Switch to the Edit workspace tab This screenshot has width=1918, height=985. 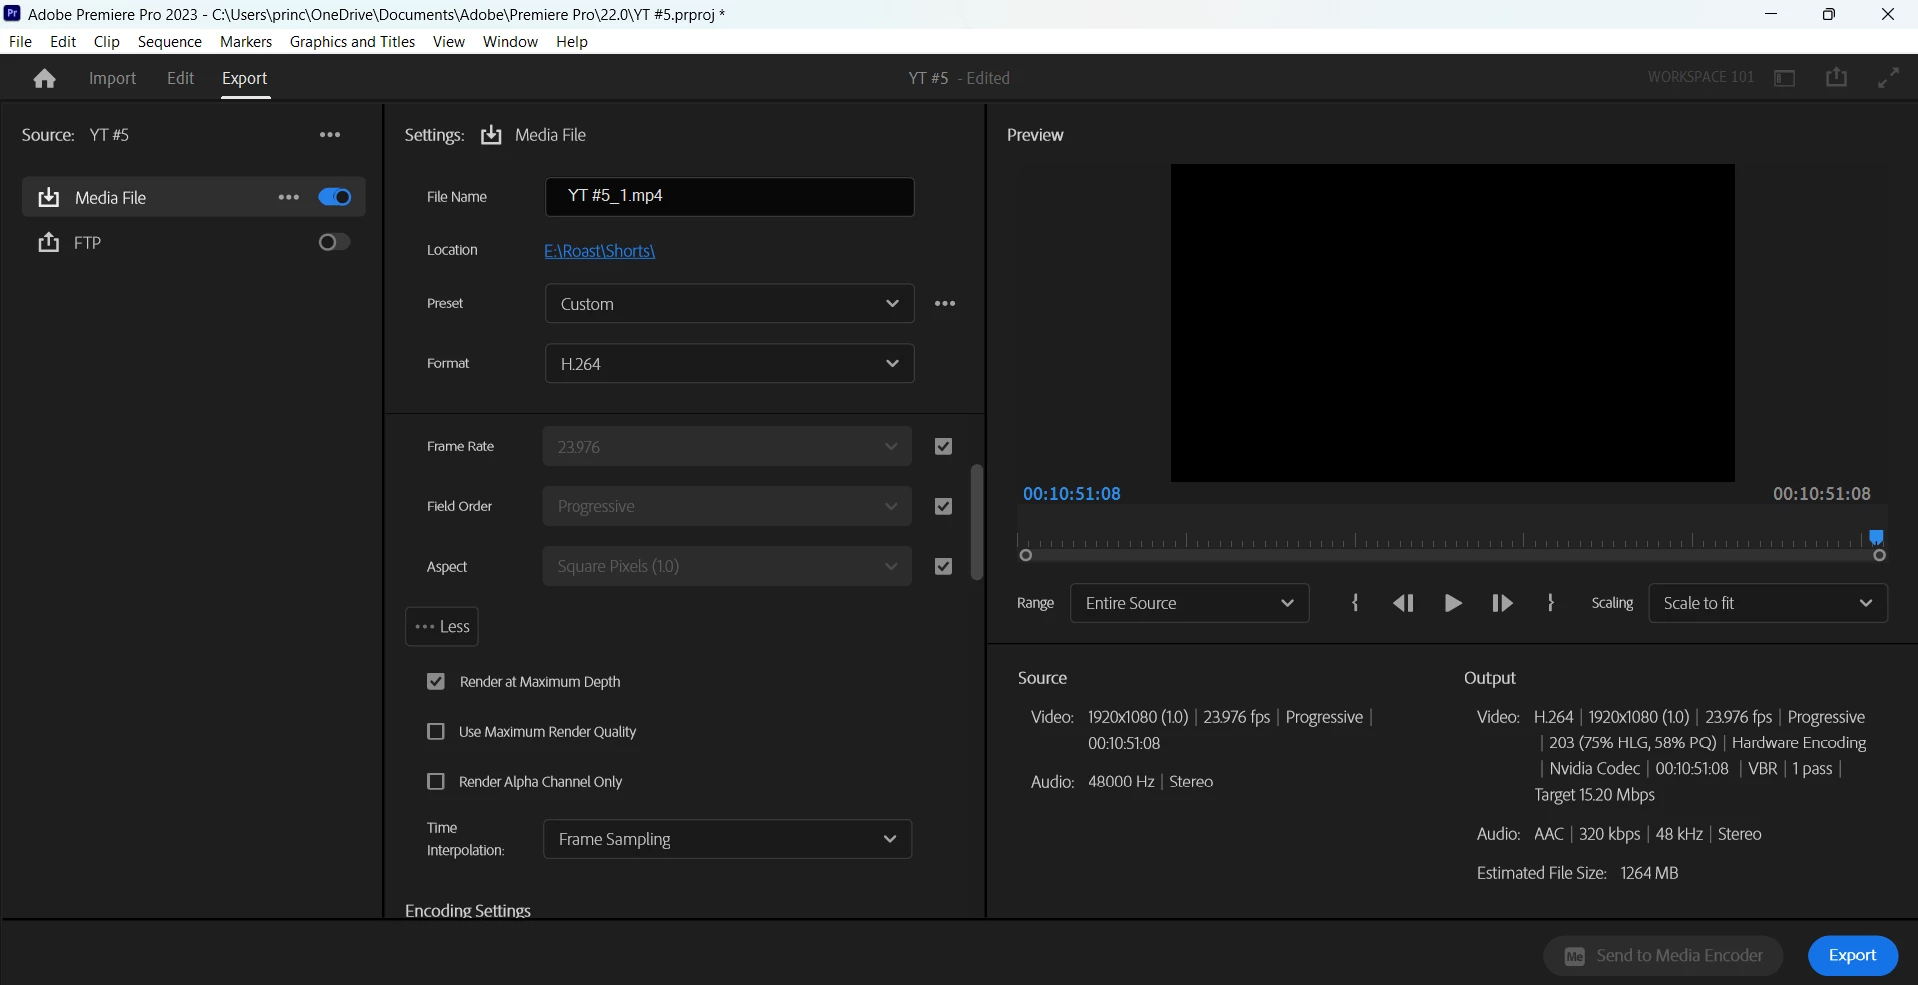pyautogui.click(x=180, y=78)
